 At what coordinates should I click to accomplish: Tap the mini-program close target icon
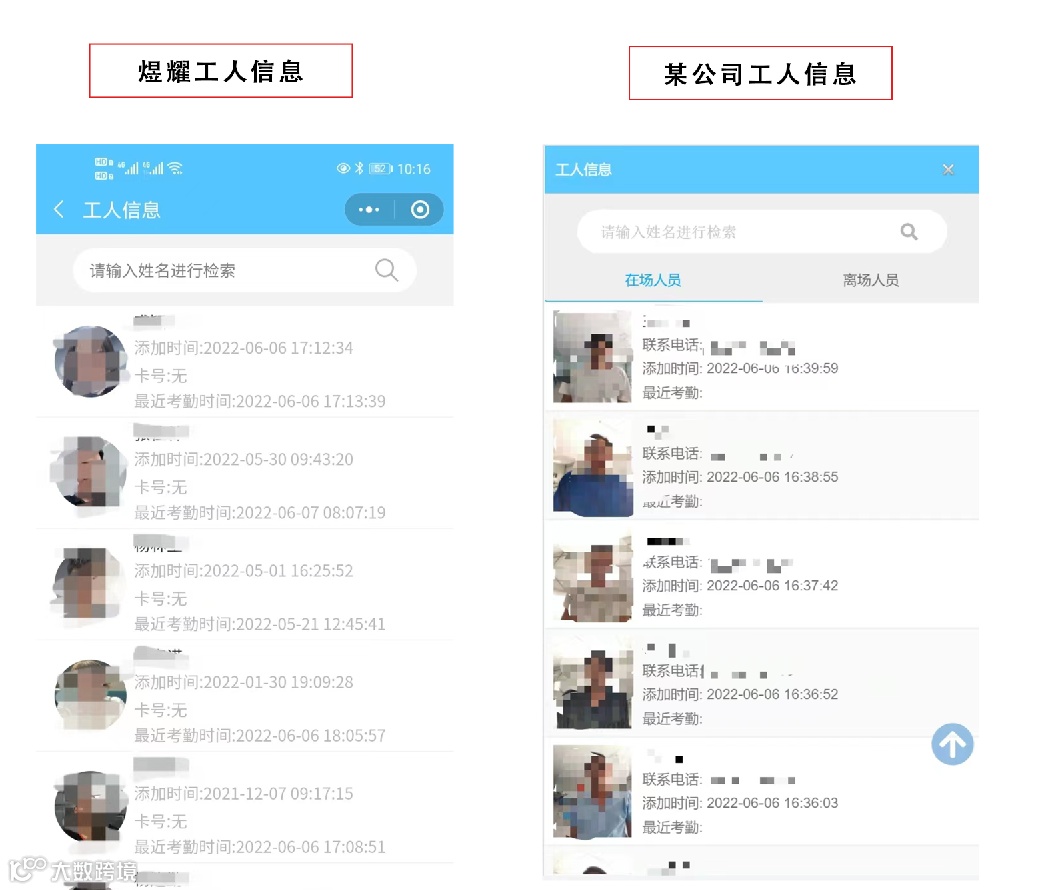tap(420, 210)
